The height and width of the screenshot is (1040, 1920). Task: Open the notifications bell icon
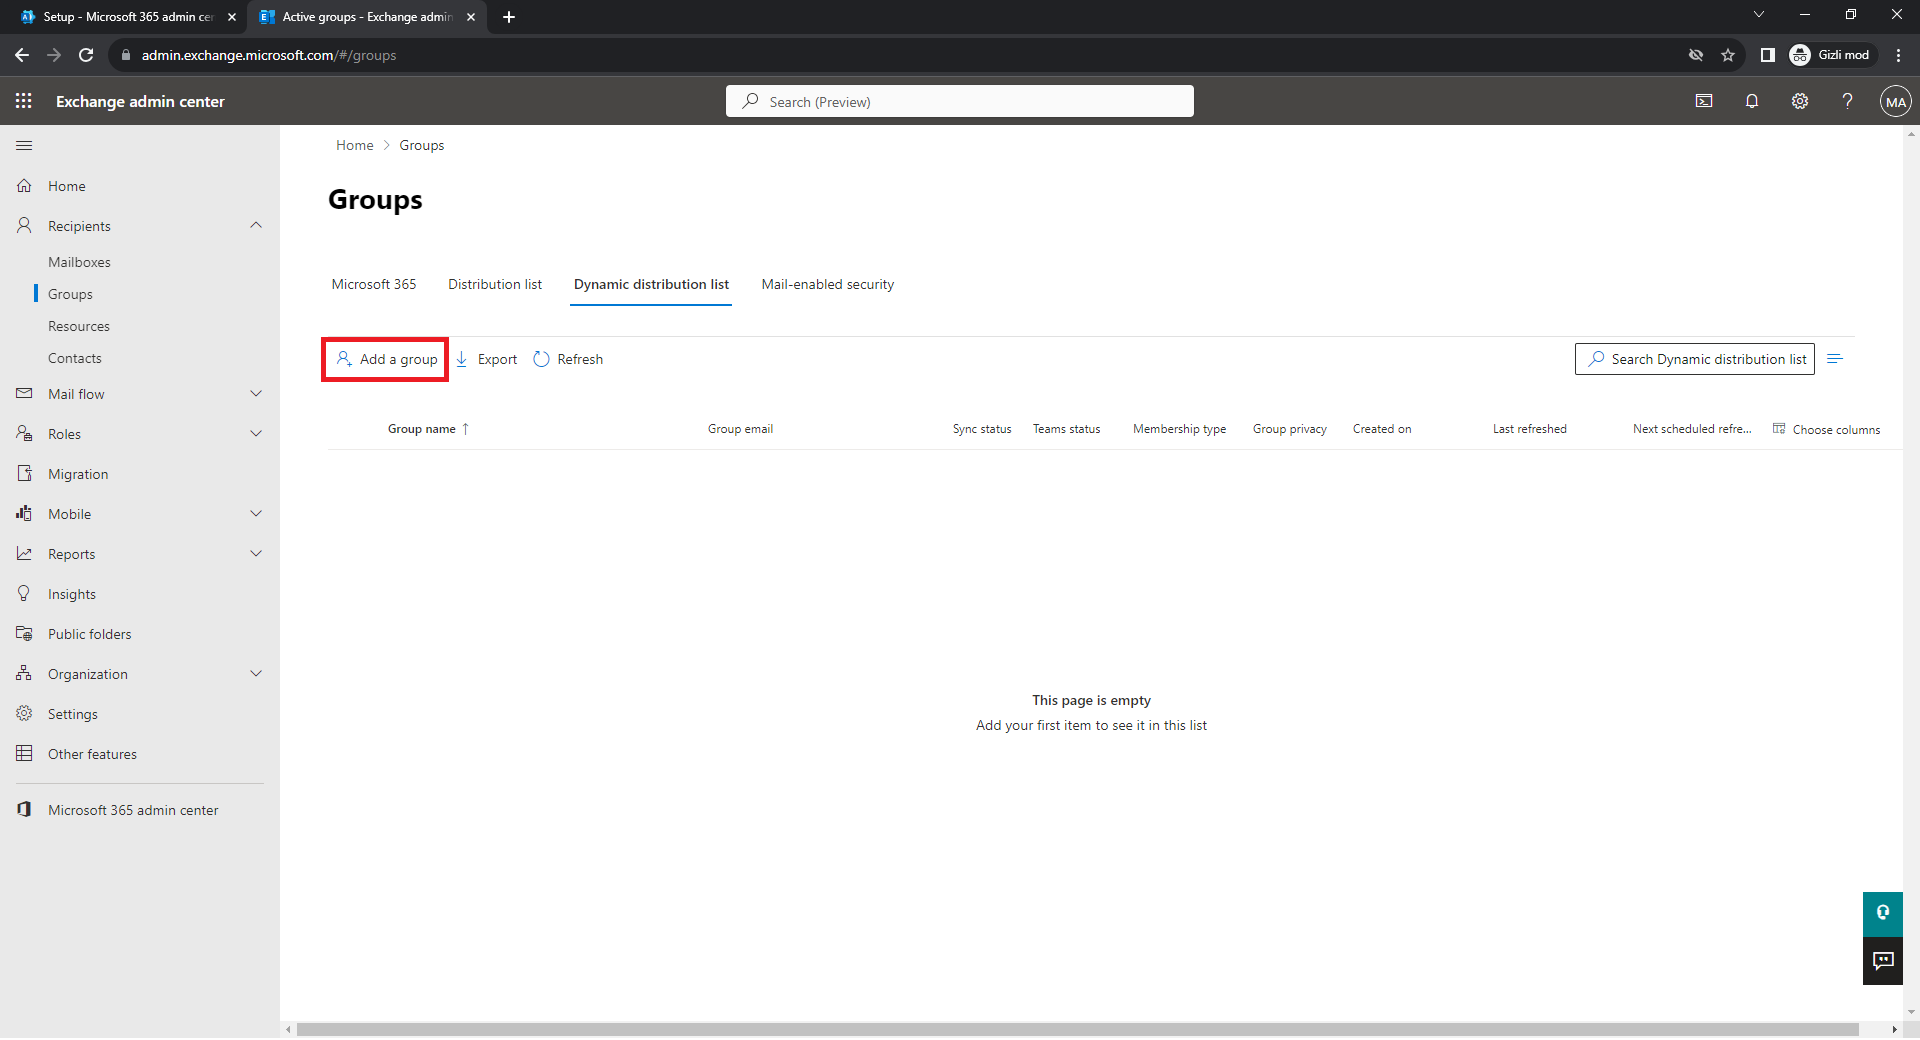coord(1752,101)
